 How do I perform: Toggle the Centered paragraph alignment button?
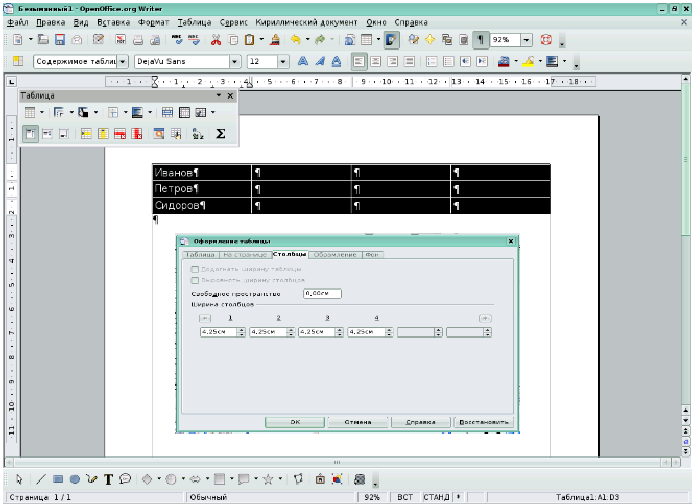coord(376,61)
